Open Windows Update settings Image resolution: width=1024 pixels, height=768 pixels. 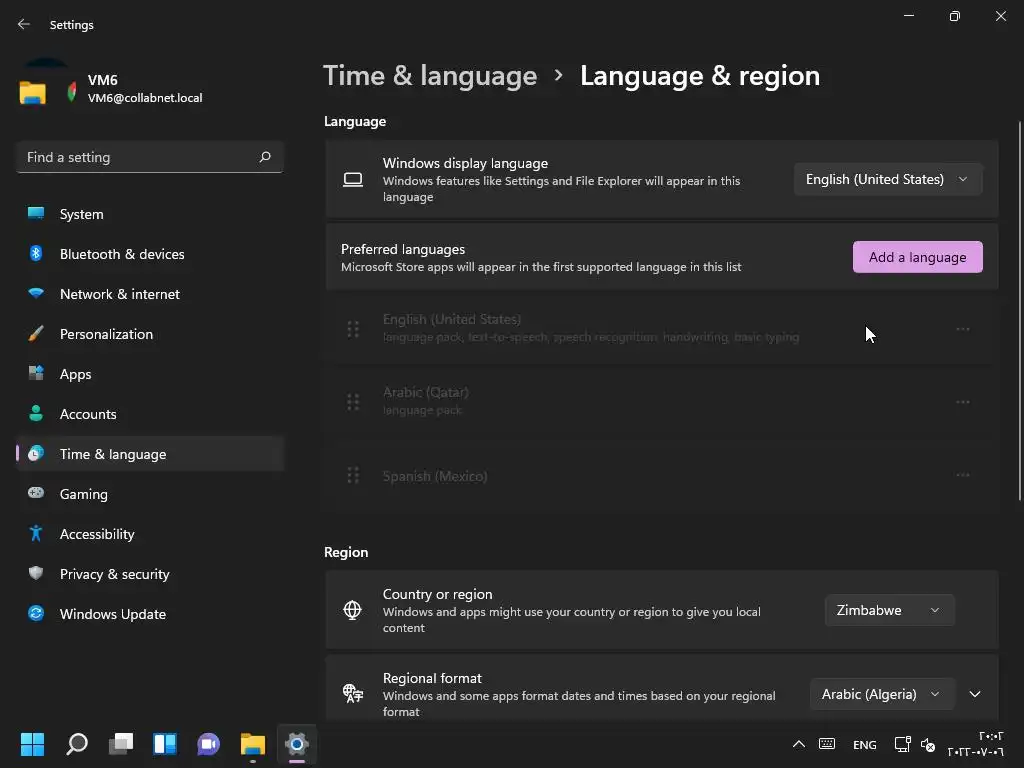point(150,614)
